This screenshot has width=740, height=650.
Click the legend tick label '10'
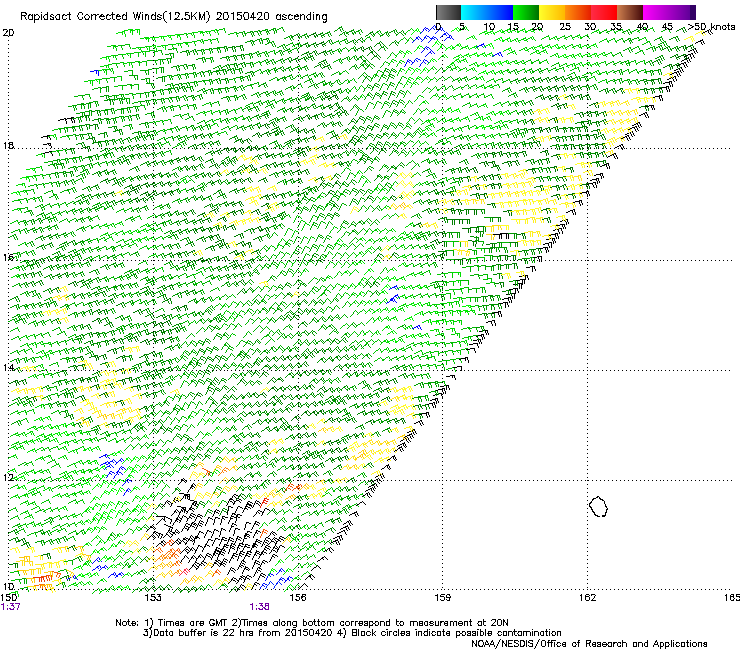click(489, 27)
